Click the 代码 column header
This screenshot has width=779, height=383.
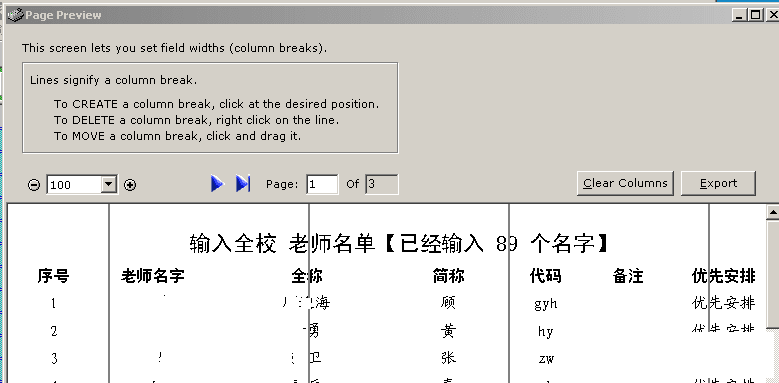pyautogui.click(x=545, y=276)
